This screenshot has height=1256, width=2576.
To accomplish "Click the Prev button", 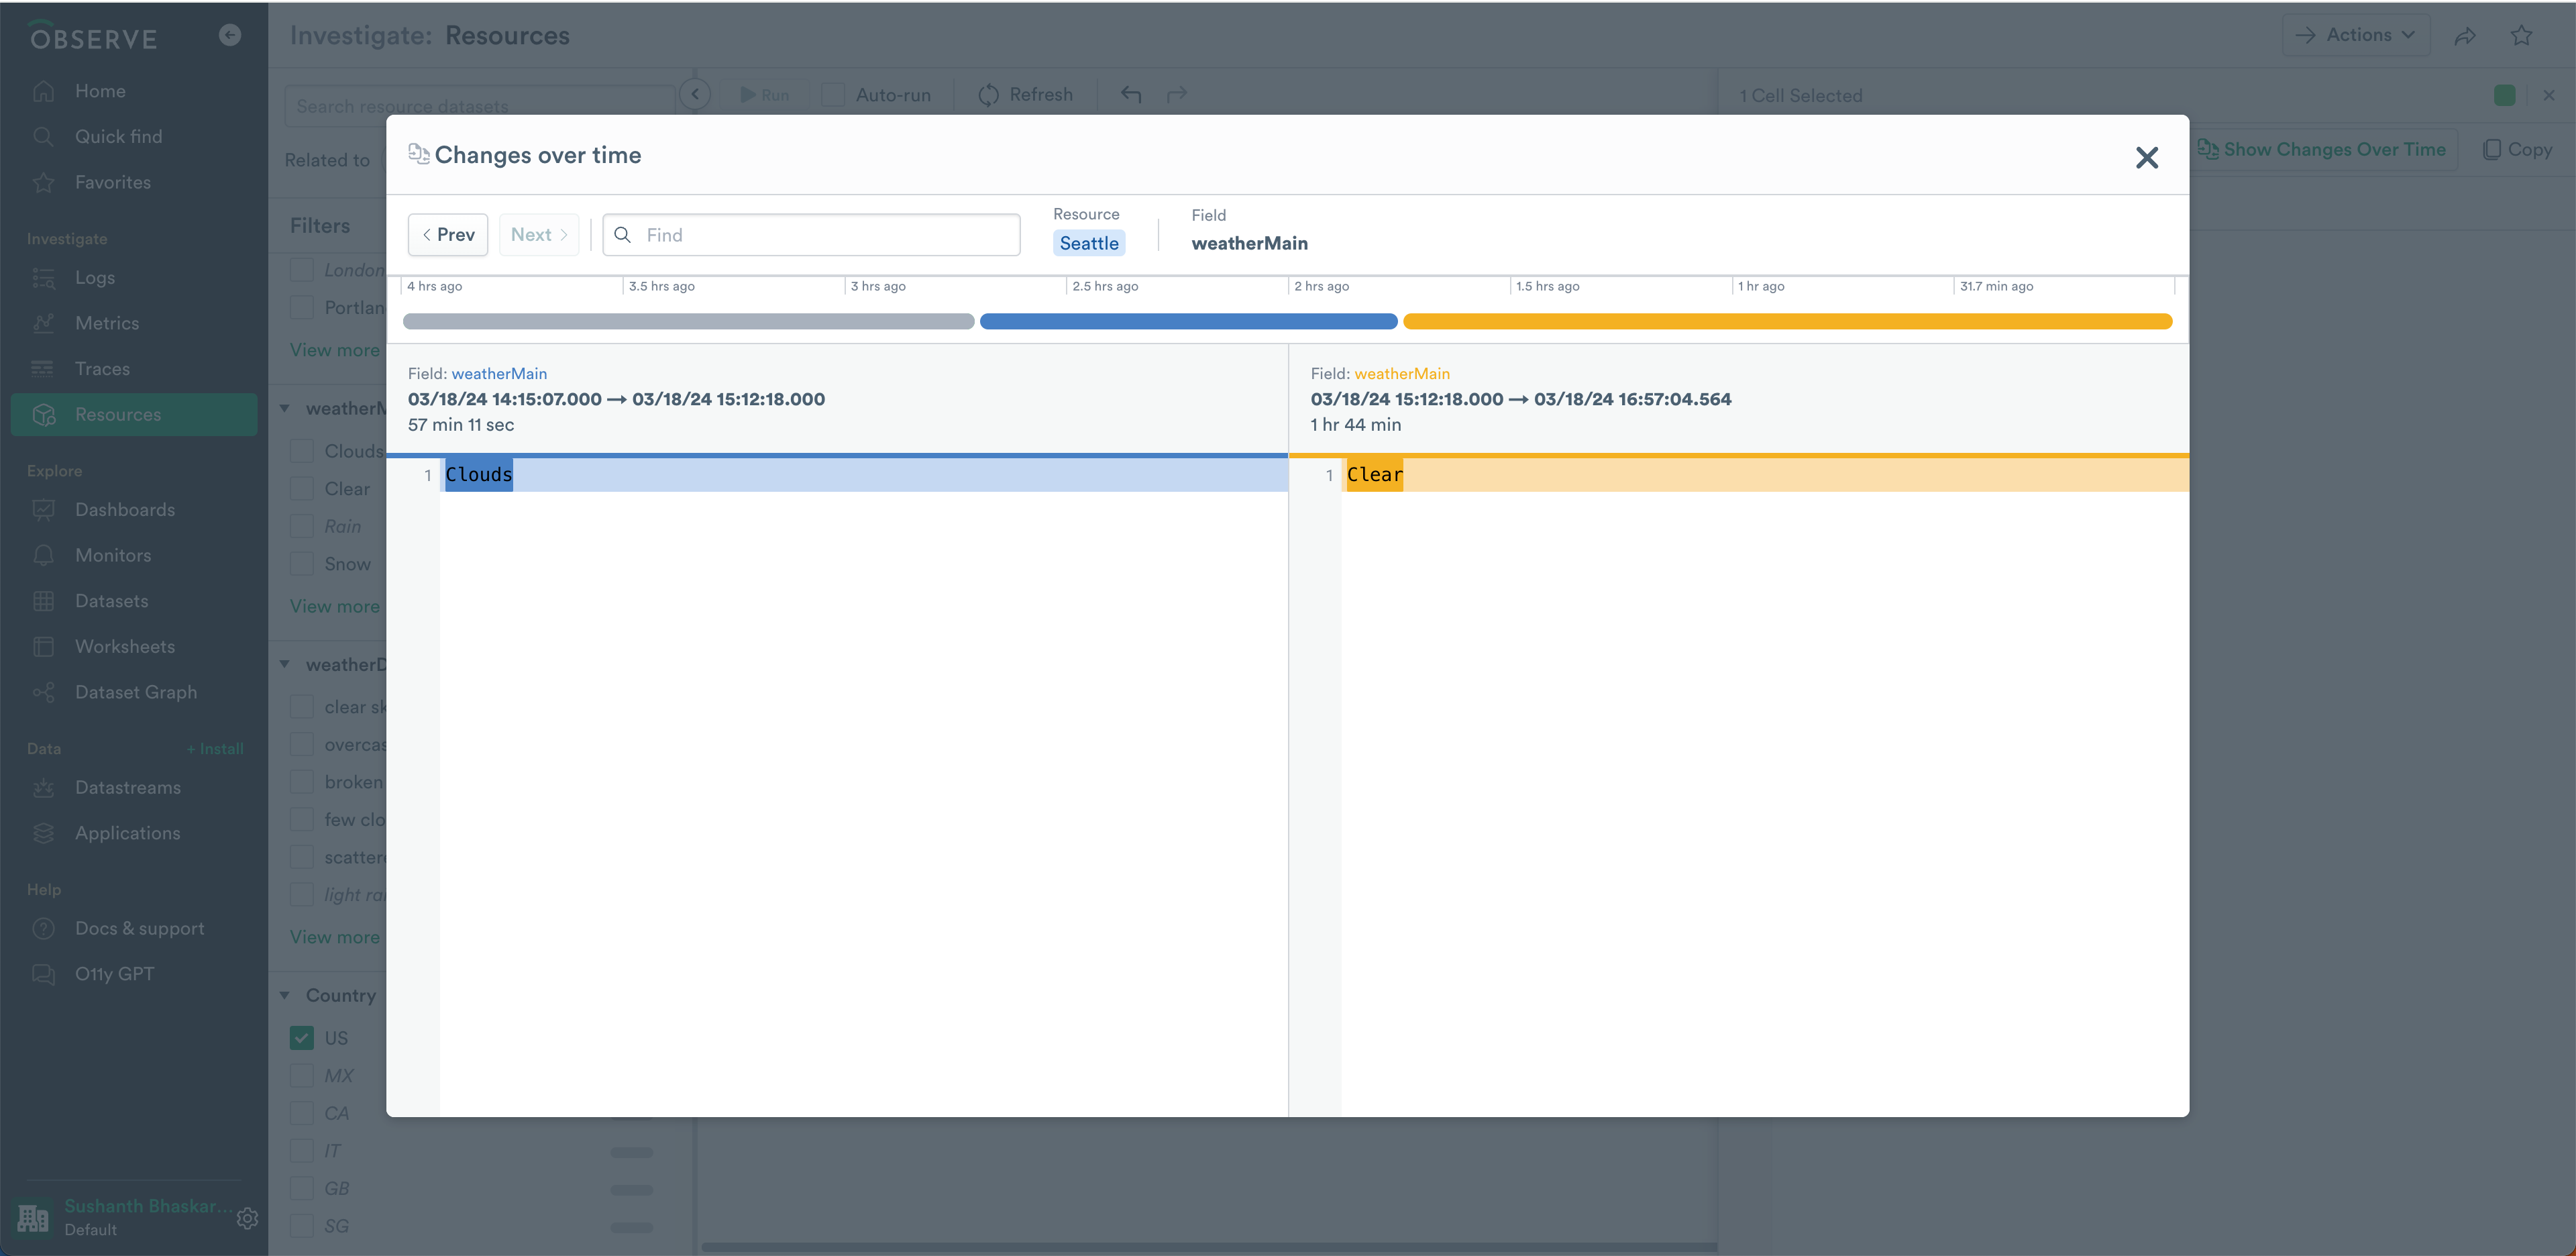I will (x=448, y=235).
